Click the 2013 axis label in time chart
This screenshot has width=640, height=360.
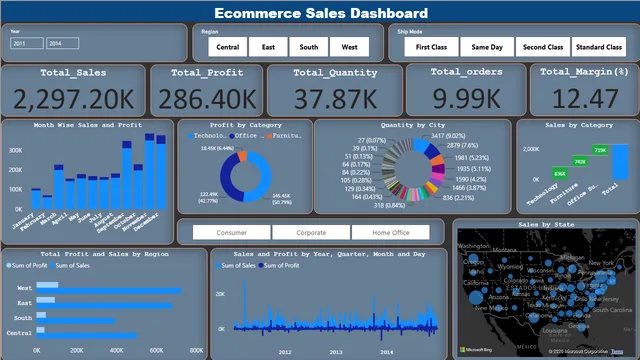click(336, 352)
